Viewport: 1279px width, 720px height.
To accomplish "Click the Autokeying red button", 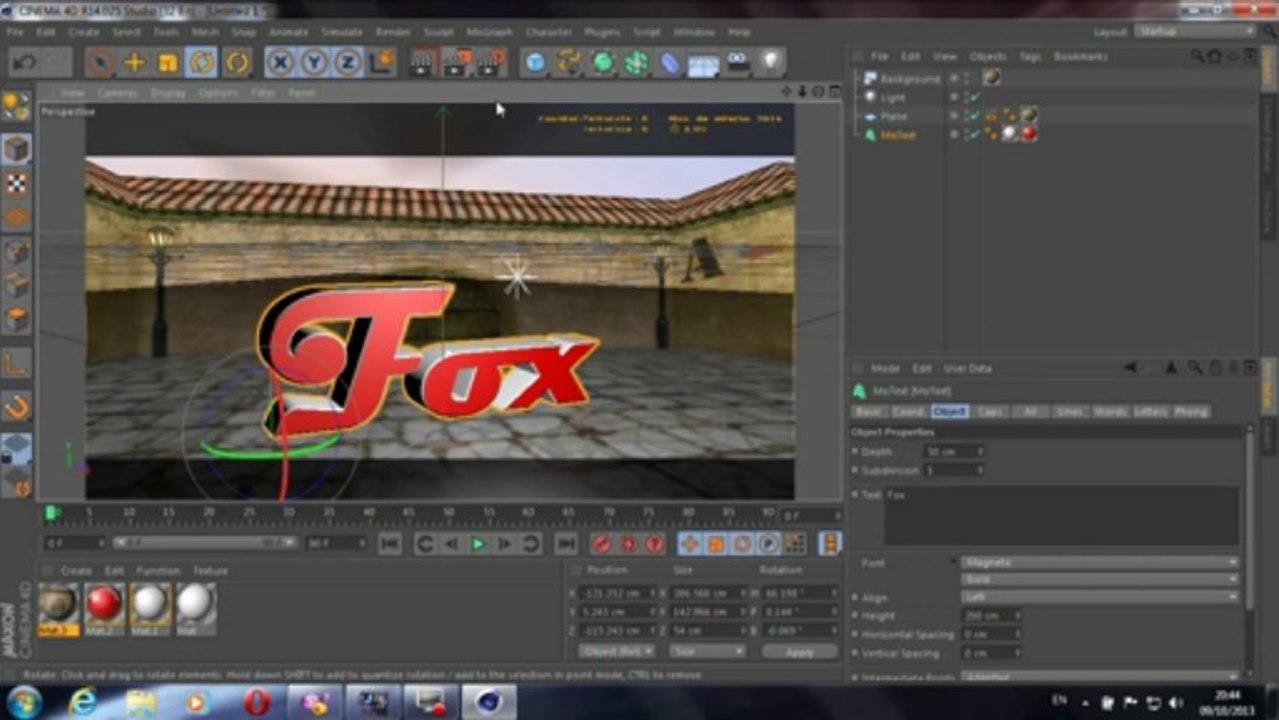I will click(x=628, y=544).
